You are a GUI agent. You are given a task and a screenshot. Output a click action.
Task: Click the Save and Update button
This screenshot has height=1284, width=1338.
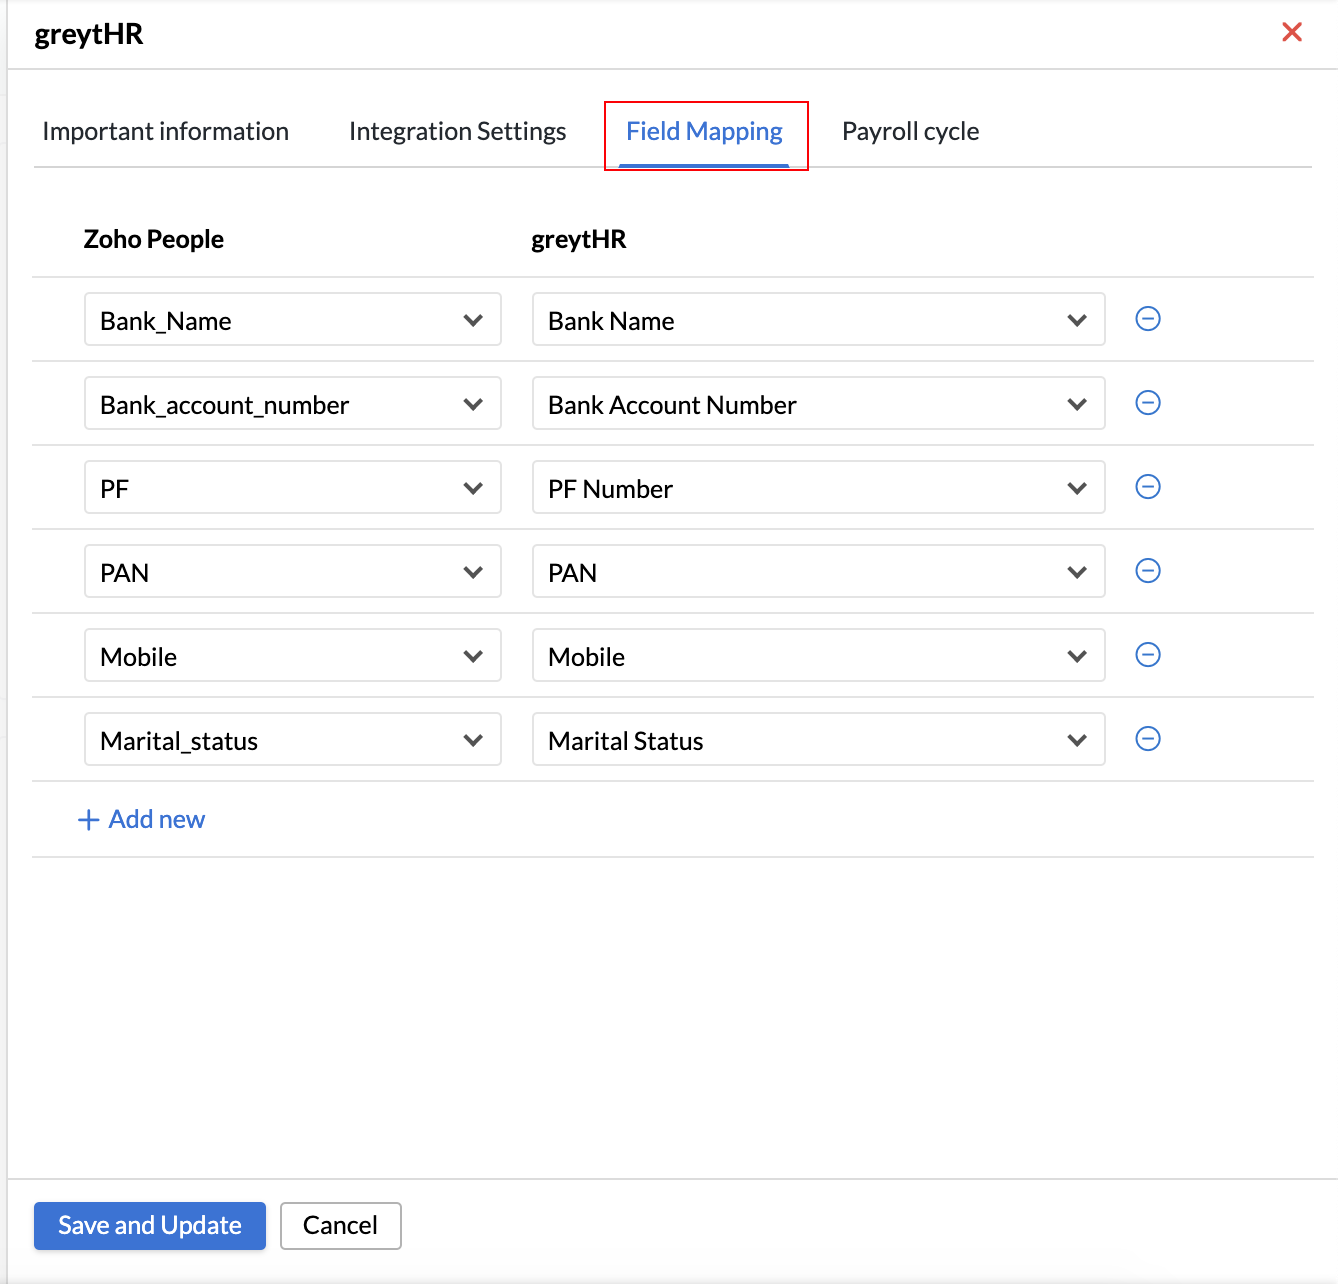(150, 1226)
